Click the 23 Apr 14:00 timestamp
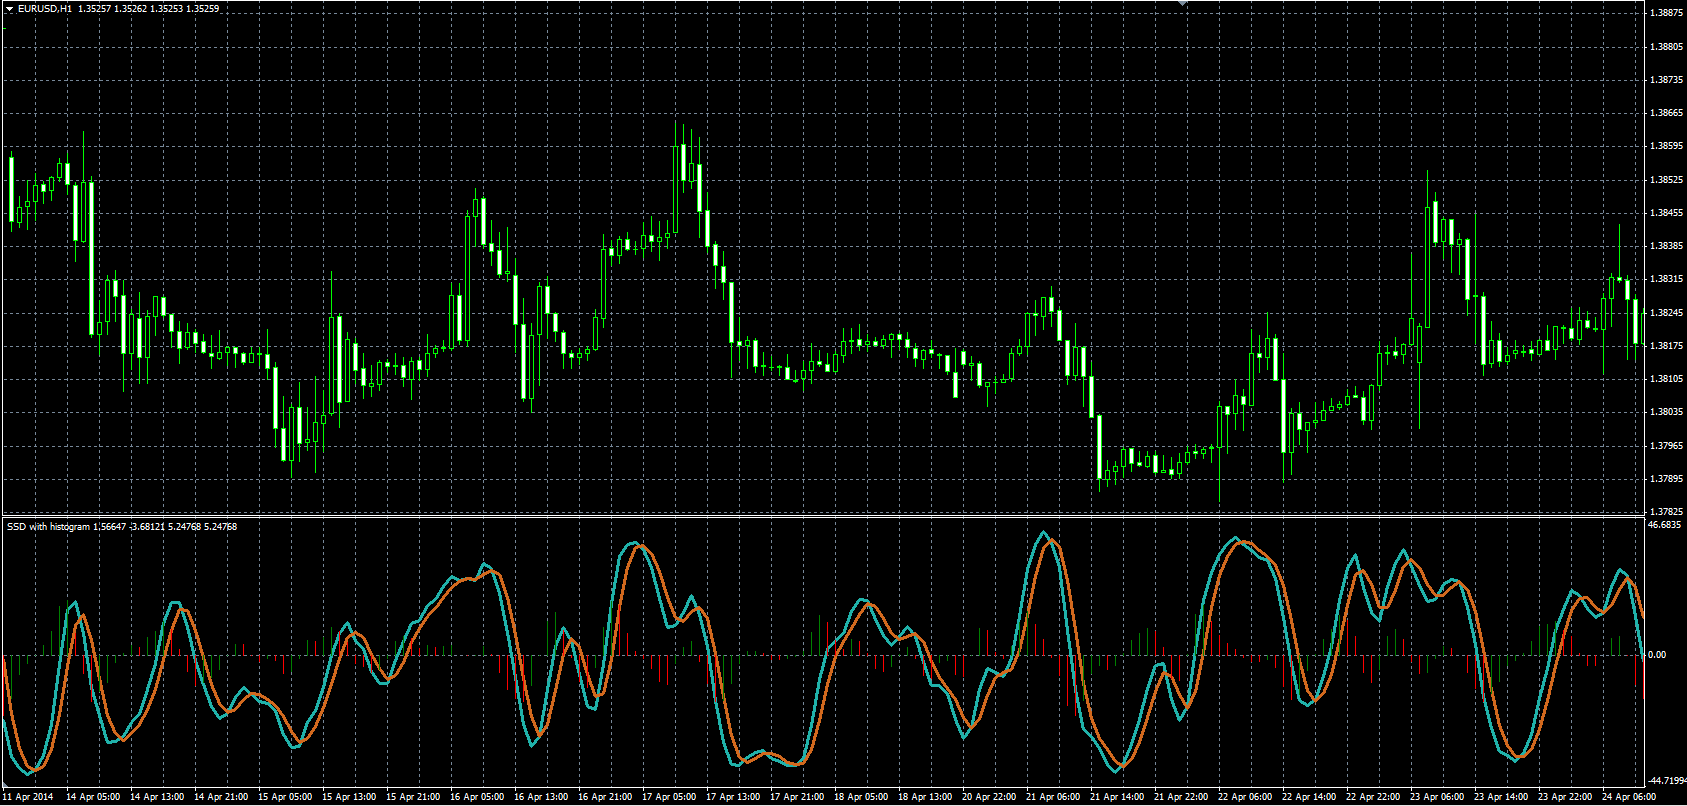Image resolution: width=1687 pixels, height=806 pixels. [1501, 797]
